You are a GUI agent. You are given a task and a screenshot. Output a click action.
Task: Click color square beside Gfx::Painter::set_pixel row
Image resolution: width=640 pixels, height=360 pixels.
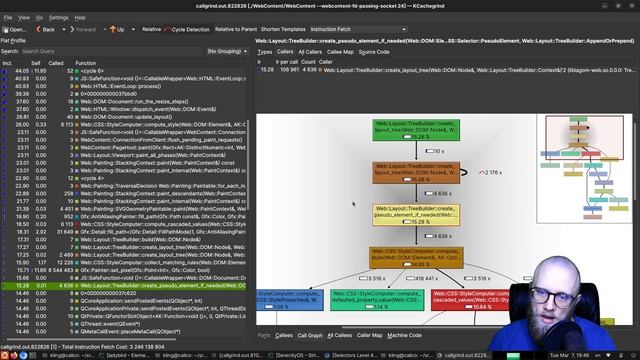[77, 270]
